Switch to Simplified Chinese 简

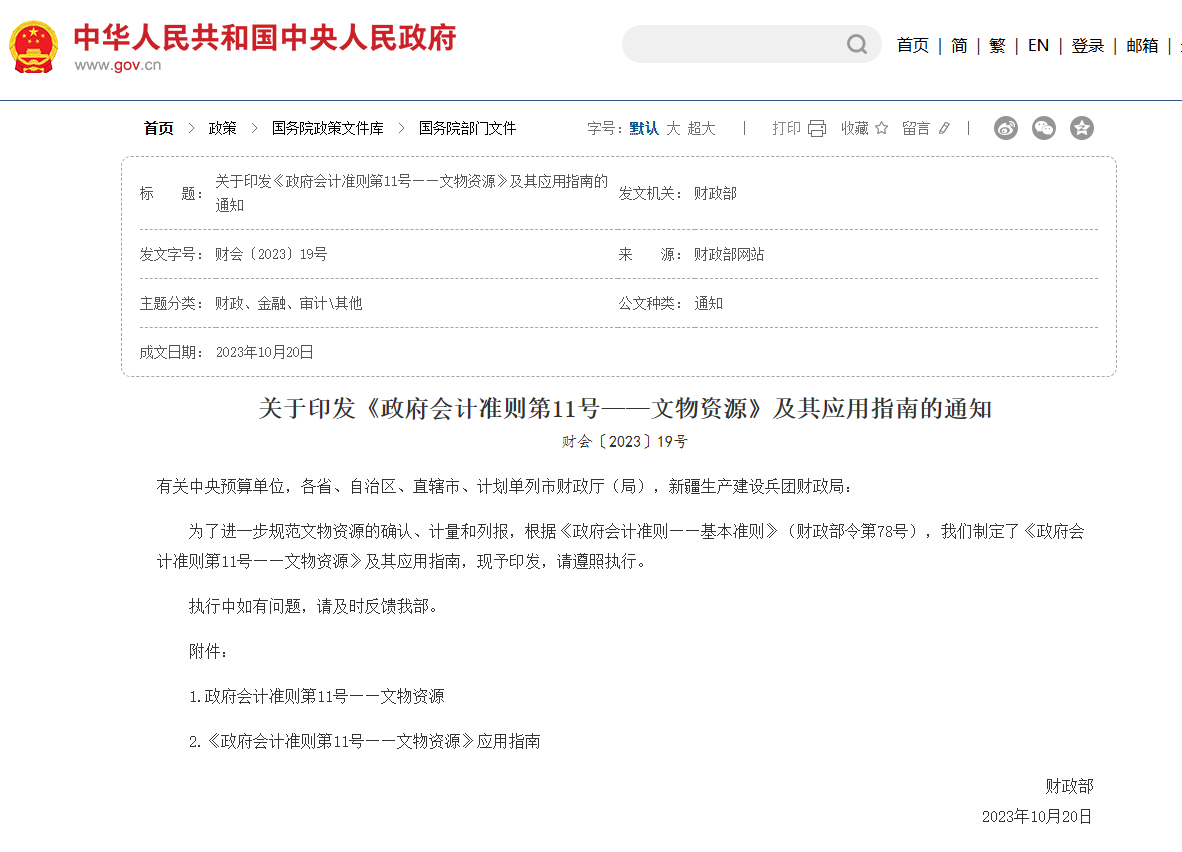click(x=957, y=45)
